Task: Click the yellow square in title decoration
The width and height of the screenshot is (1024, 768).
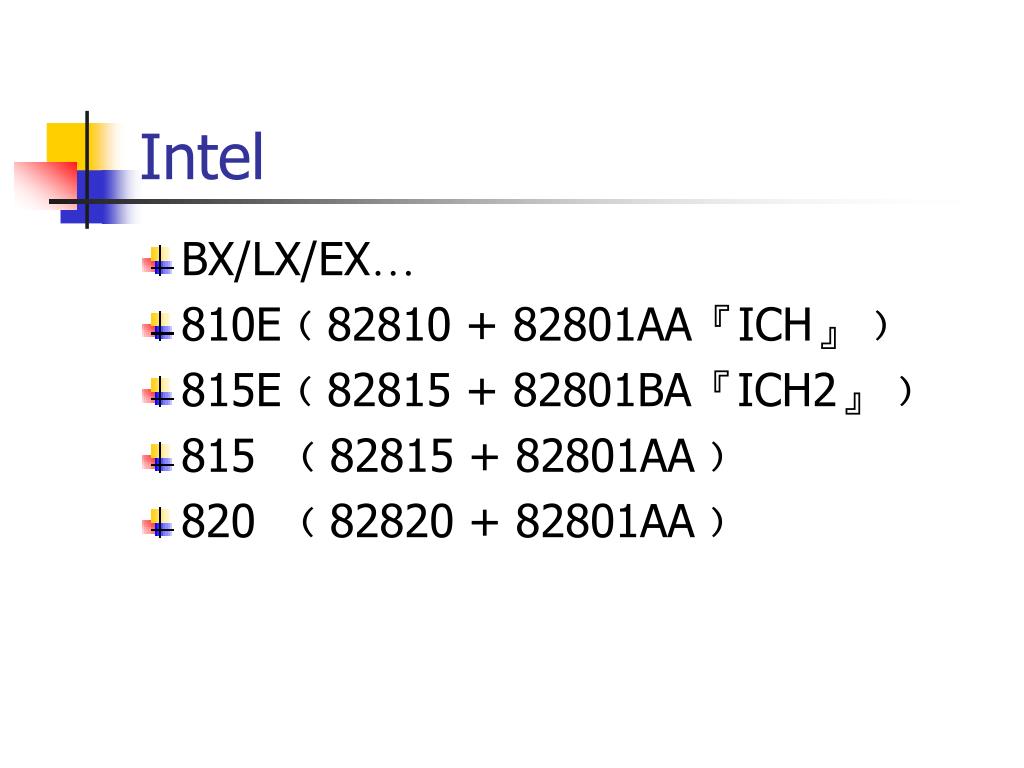Action: pyautogui.click(x=67, y=147)
